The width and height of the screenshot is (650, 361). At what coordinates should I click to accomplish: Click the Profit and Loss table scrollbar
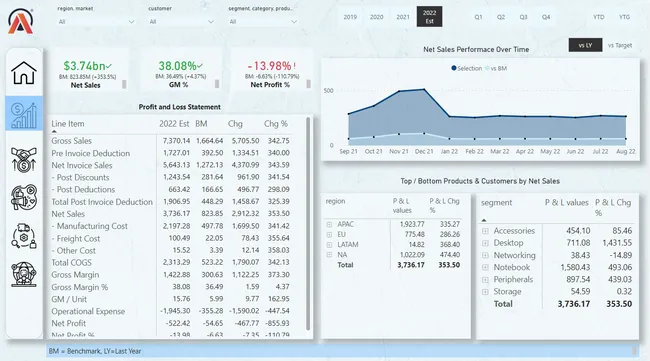(x=308, y=224)
